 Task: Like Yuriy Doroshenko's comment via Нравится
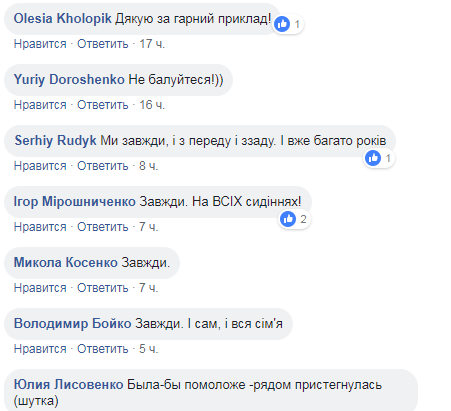[x=40, y=105]
